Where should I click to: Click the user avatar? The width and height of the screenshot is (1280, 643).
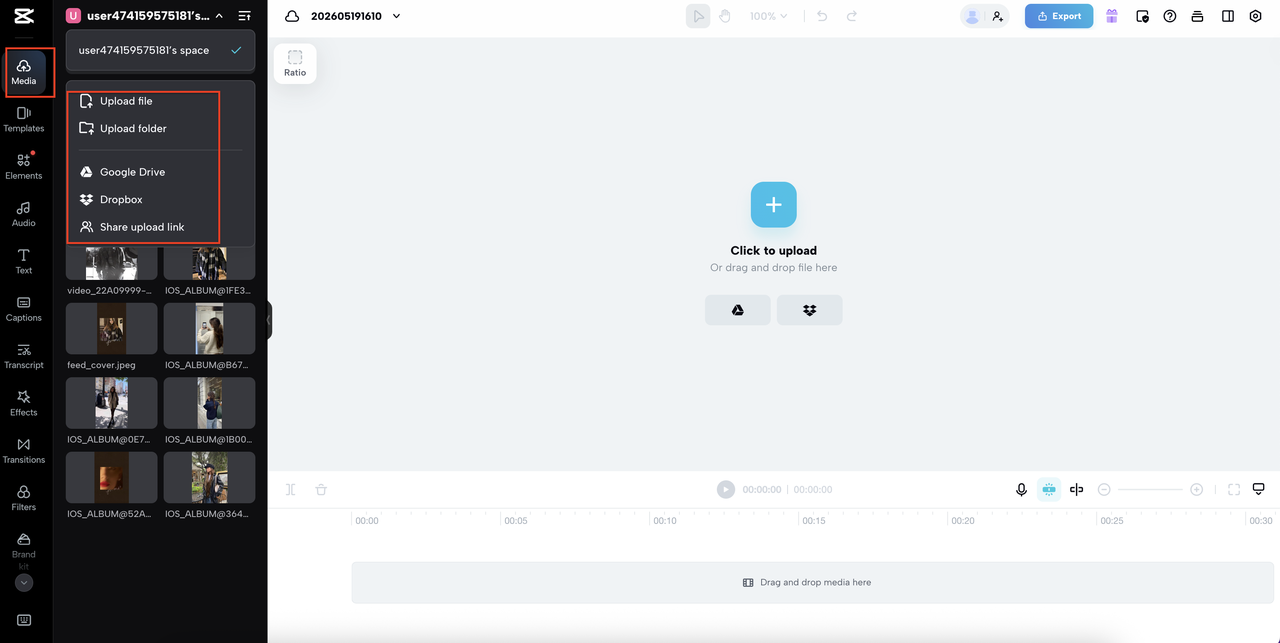pyautogui.click(x=972, y=16)
